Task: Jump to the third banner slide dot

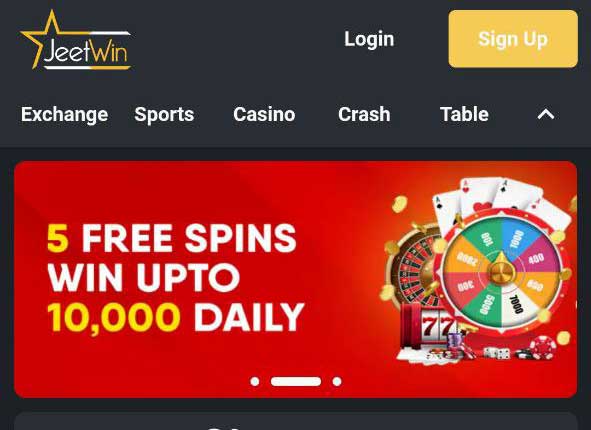Action: point(337,381)
